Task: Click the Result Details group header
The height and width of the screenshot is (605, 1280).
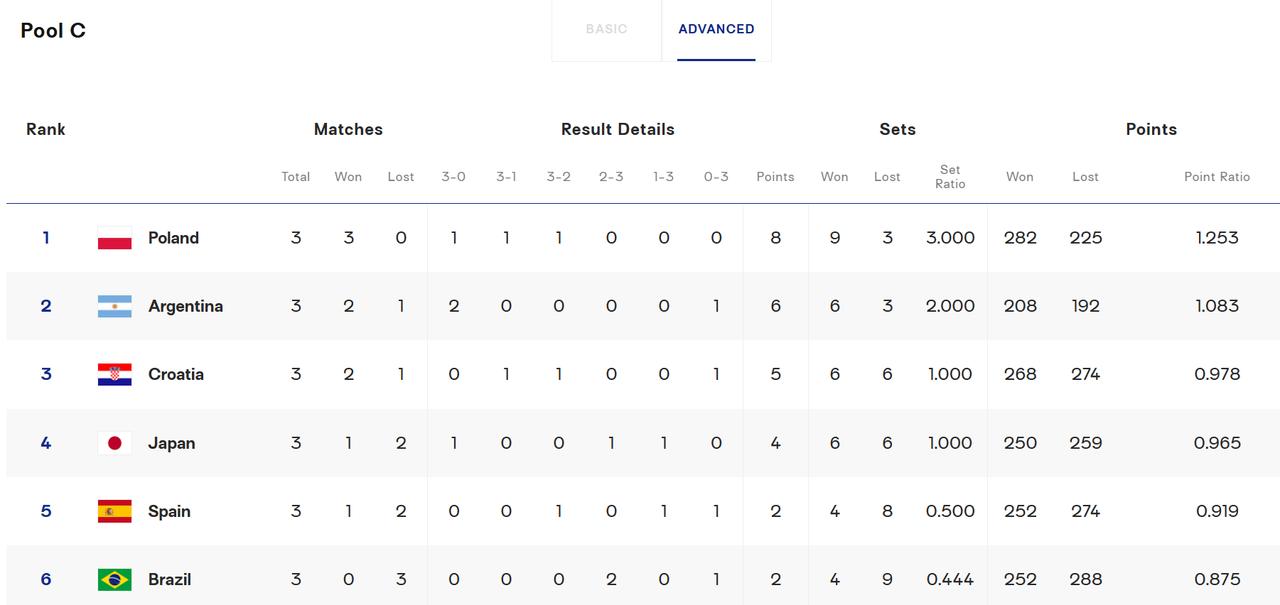Action: point(618,129)
